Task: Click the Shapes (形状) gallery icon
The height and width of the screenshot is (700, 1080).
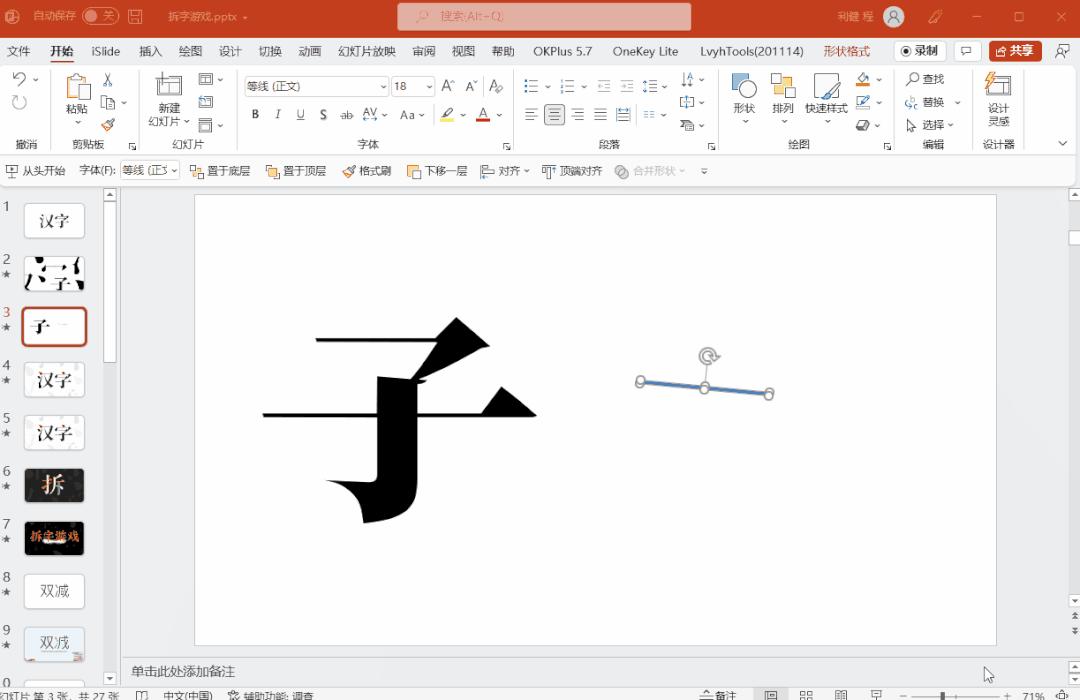Action: (x=744, y=93)
